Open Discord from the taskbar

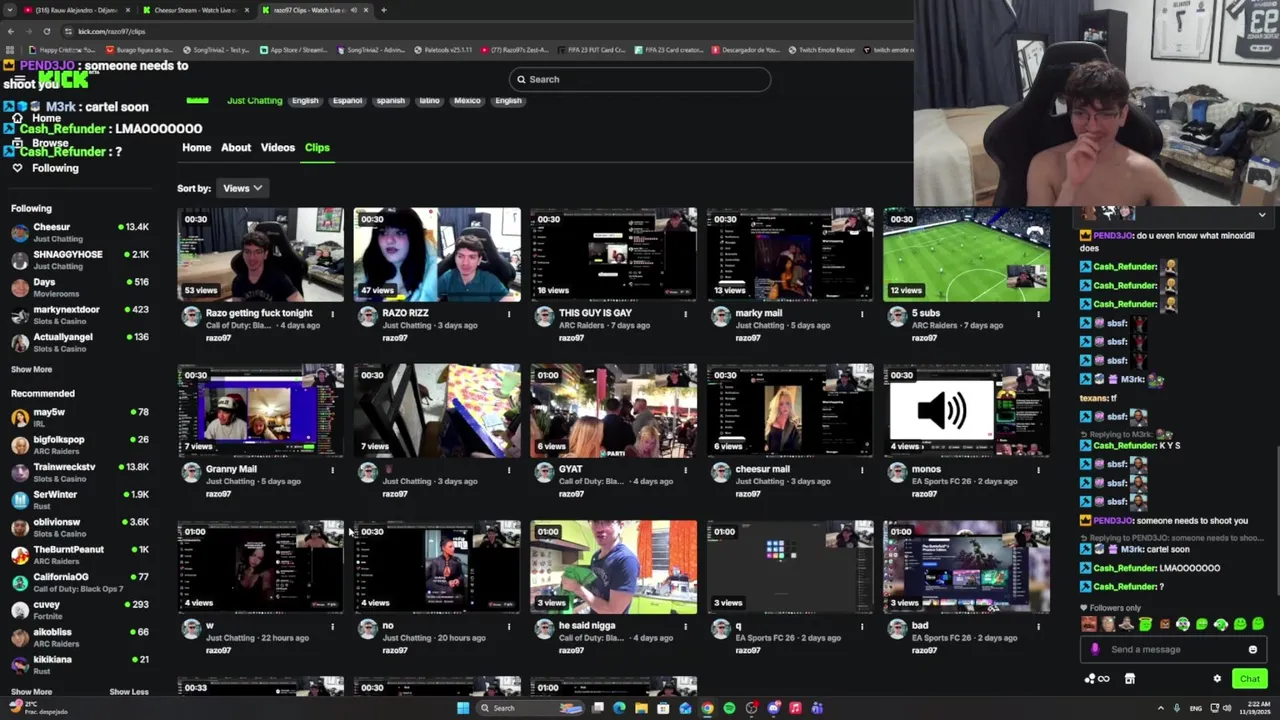[x=773, y=709]
